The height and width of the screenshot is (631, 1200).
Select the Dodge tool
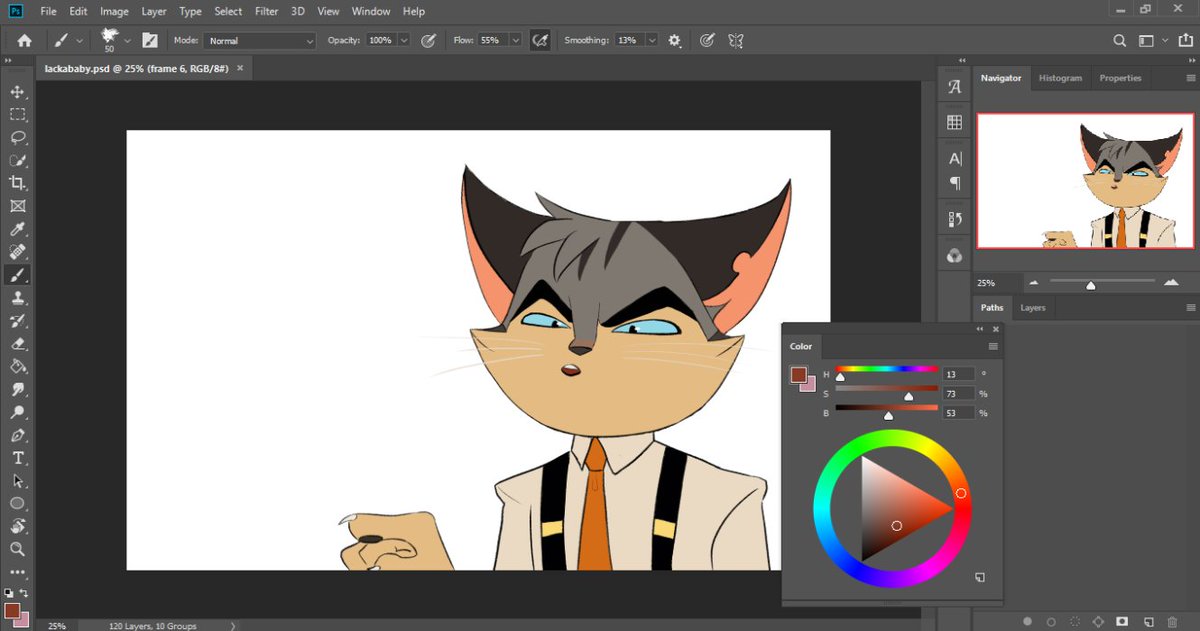click(x=17, y=412)
